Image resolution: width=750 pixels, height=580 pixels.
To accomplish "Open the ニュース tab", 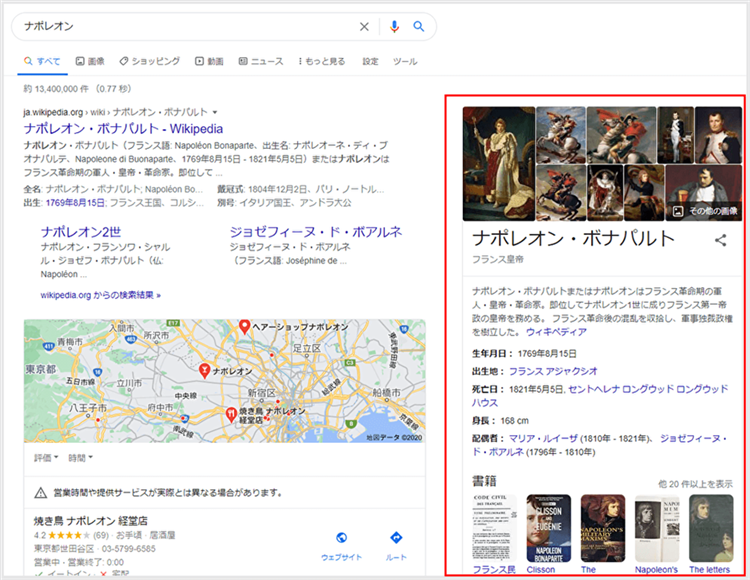I will pos(261,61).
